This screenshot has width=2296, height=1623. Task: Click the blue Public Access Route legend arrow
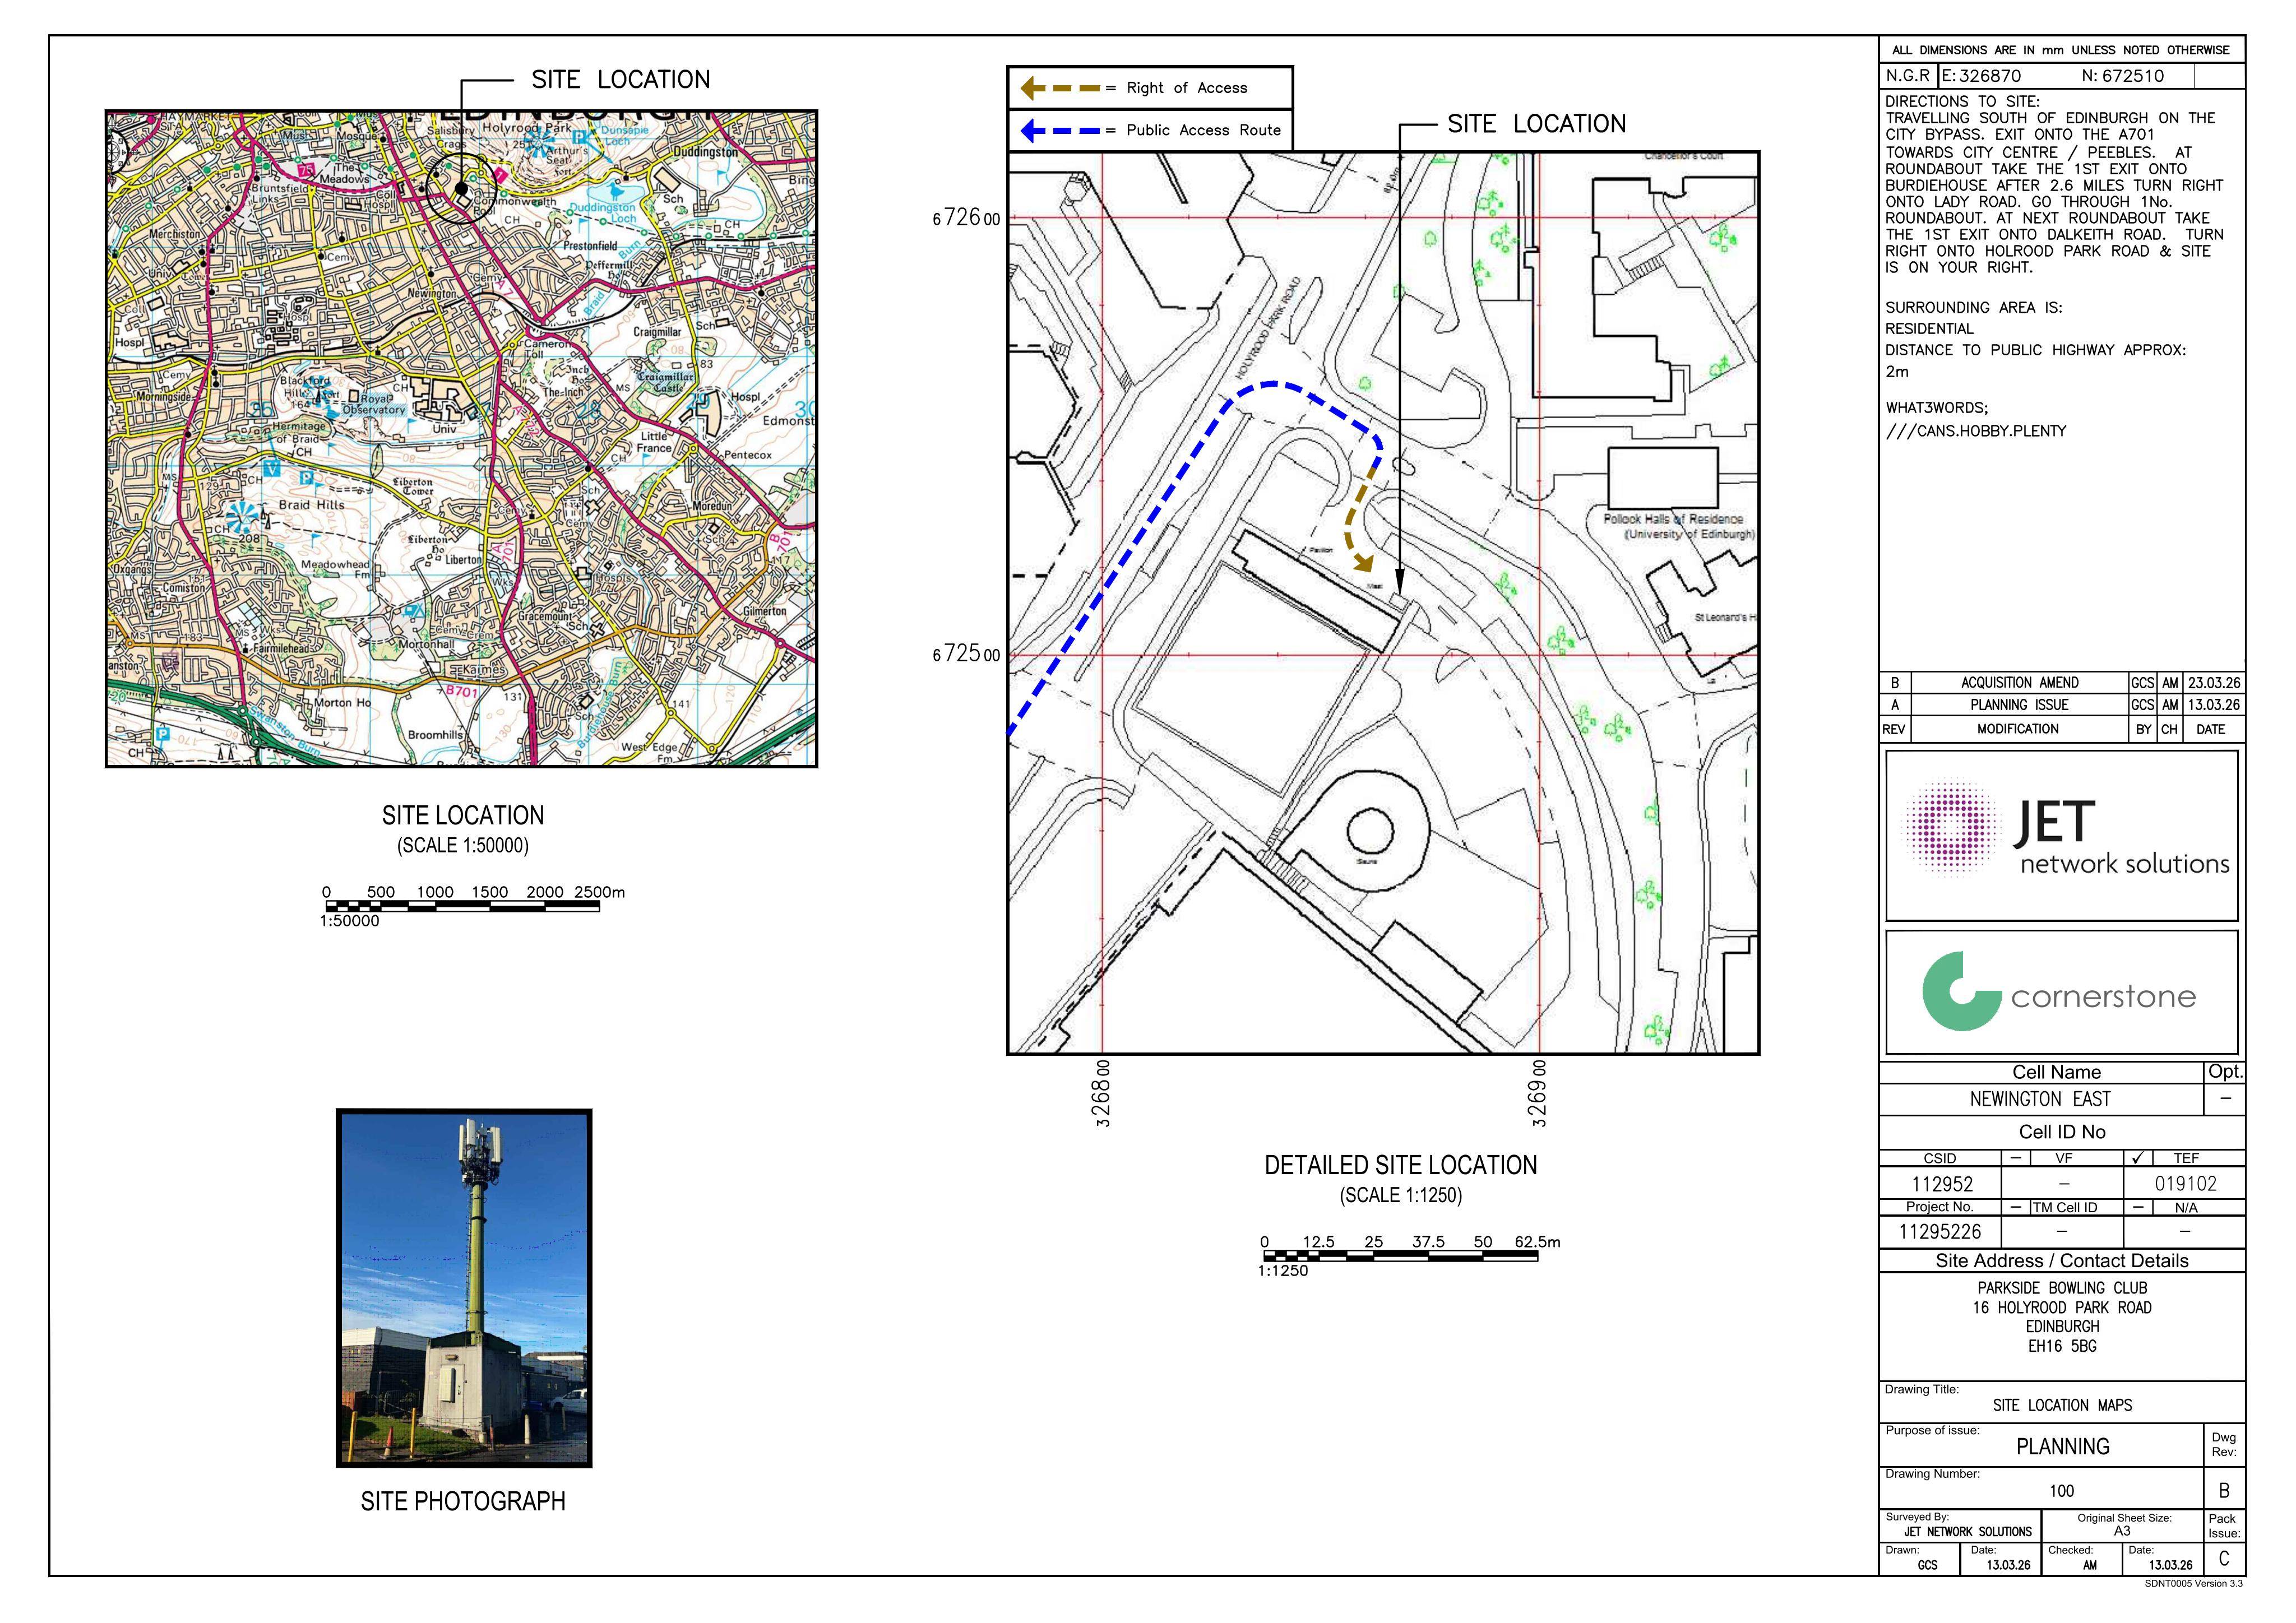click(x=1059, y=130)
